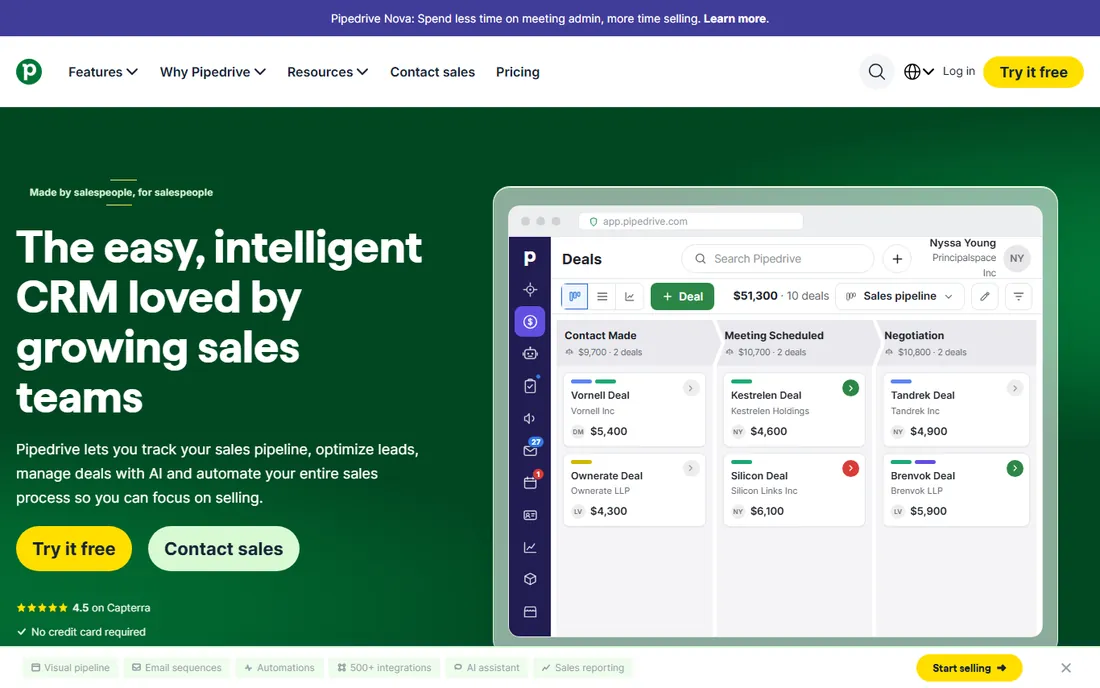Image resolution: width=1100 pixels, height=688 pixels.
Task: Click the green Brenvok Deal status arrow
Action: pos(1014,468)
